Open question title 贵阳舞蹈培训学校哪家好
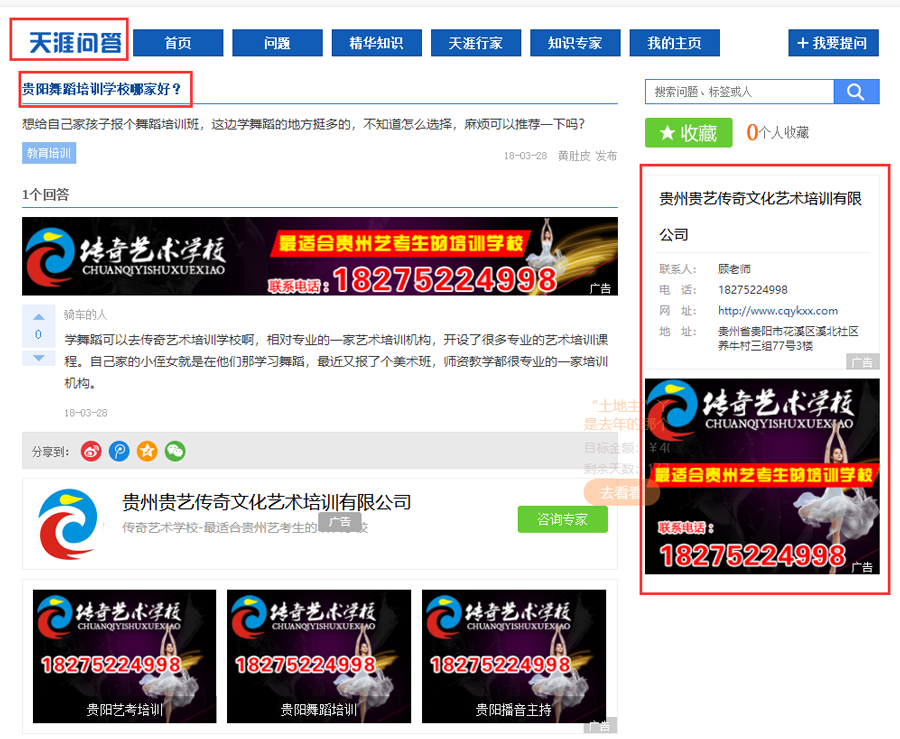The width and height of the screenshot is (900, 739). click(x=102, y=89)
